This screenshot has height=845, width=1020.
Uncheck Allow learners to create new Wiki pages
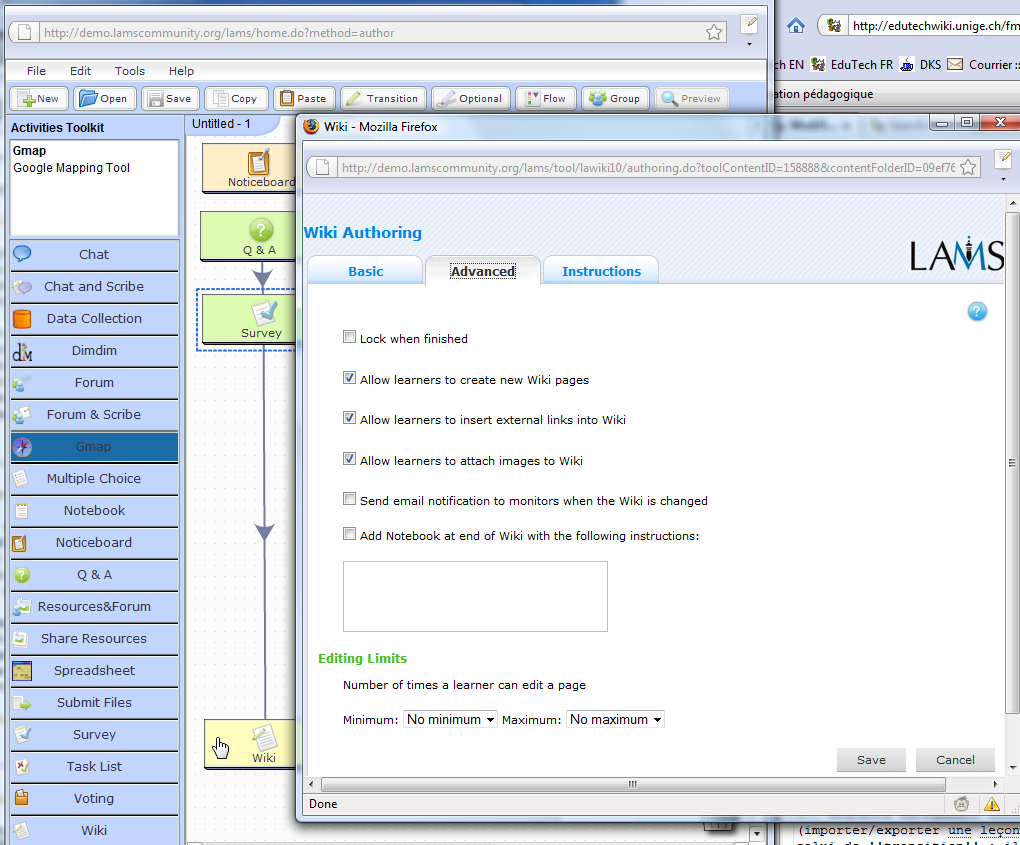(349, 378)
